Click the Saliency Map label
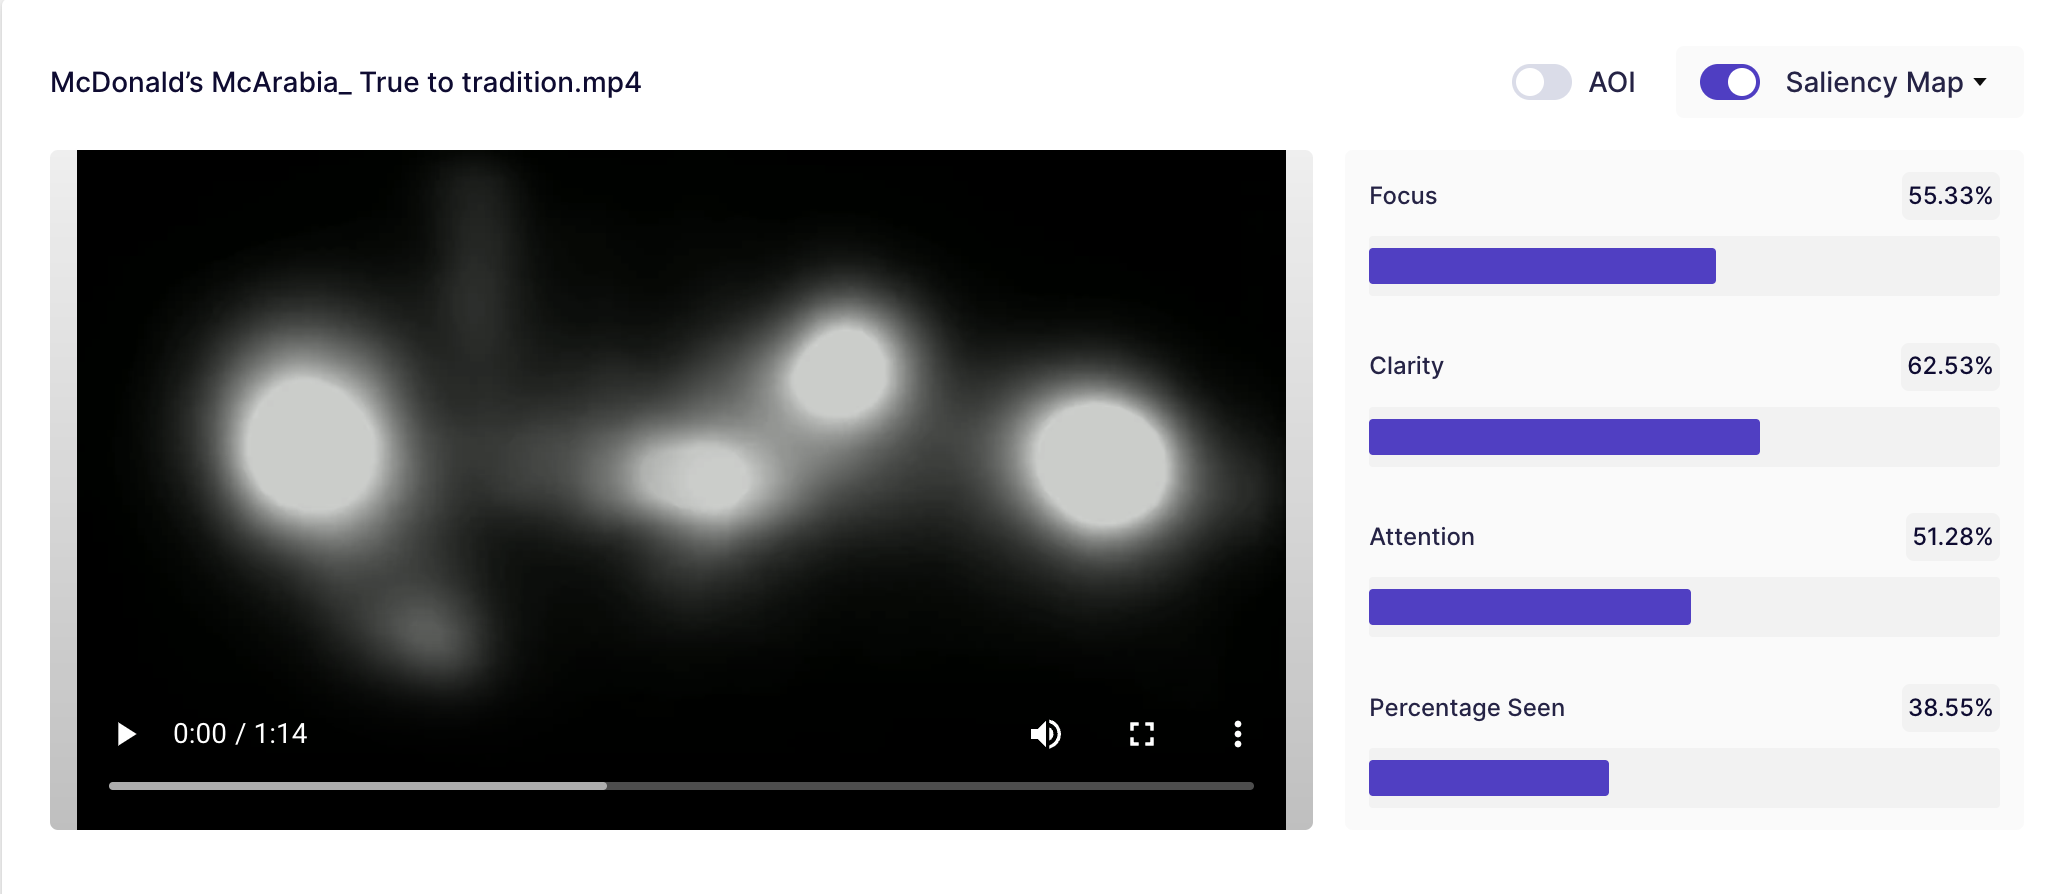The height and width of the screenshot is (894, 2060). coord(1874,82)
